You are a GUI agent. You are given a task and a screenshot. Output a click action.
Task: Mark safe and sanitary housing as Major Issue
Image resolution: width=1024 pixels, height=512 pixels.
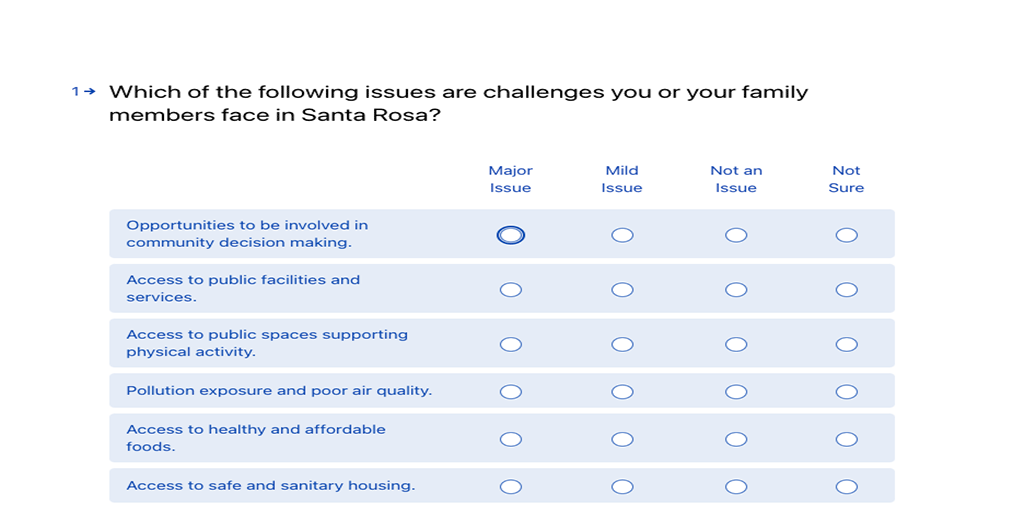[511, 487]
